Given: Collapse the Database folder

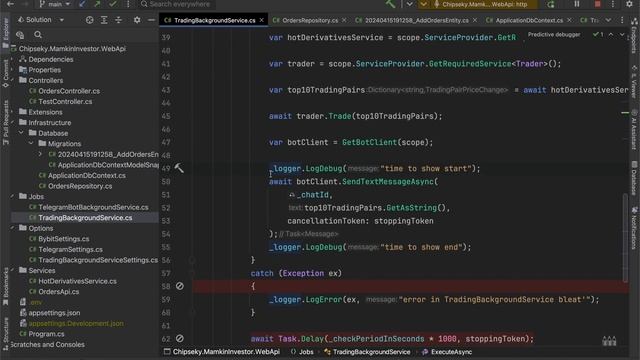Looking at the screenshot, I should (21, 133).
